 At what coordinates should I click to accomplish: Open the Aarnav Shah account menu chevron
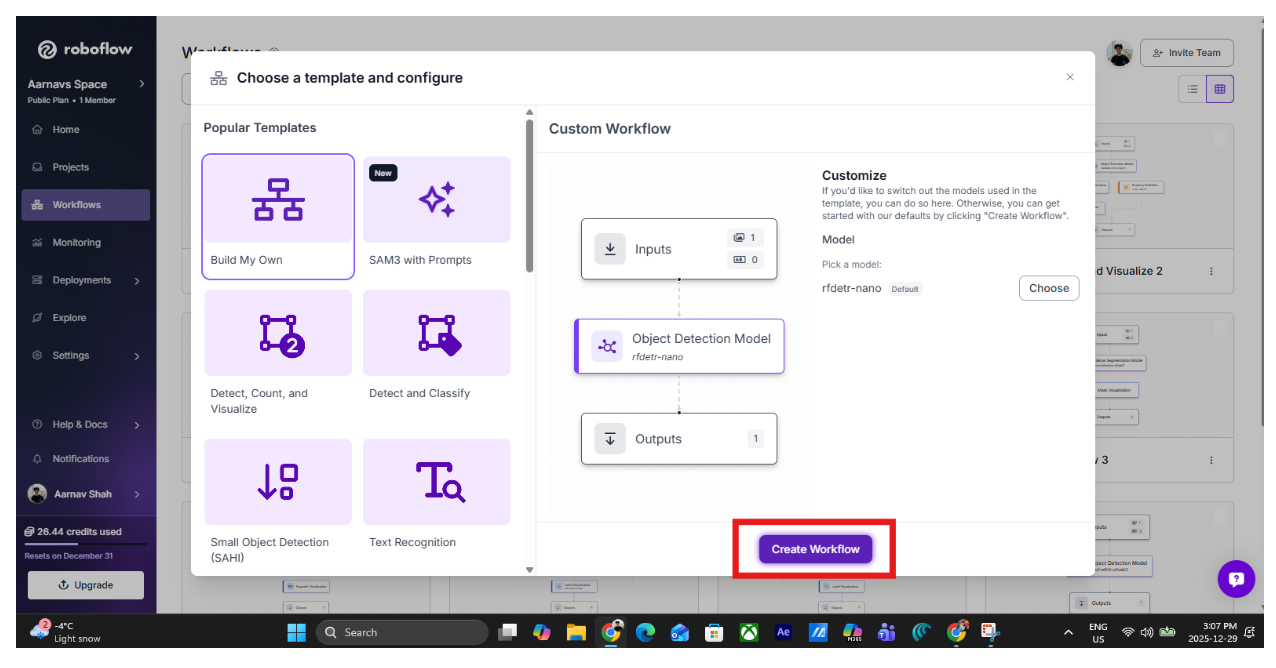click(137, 494)
